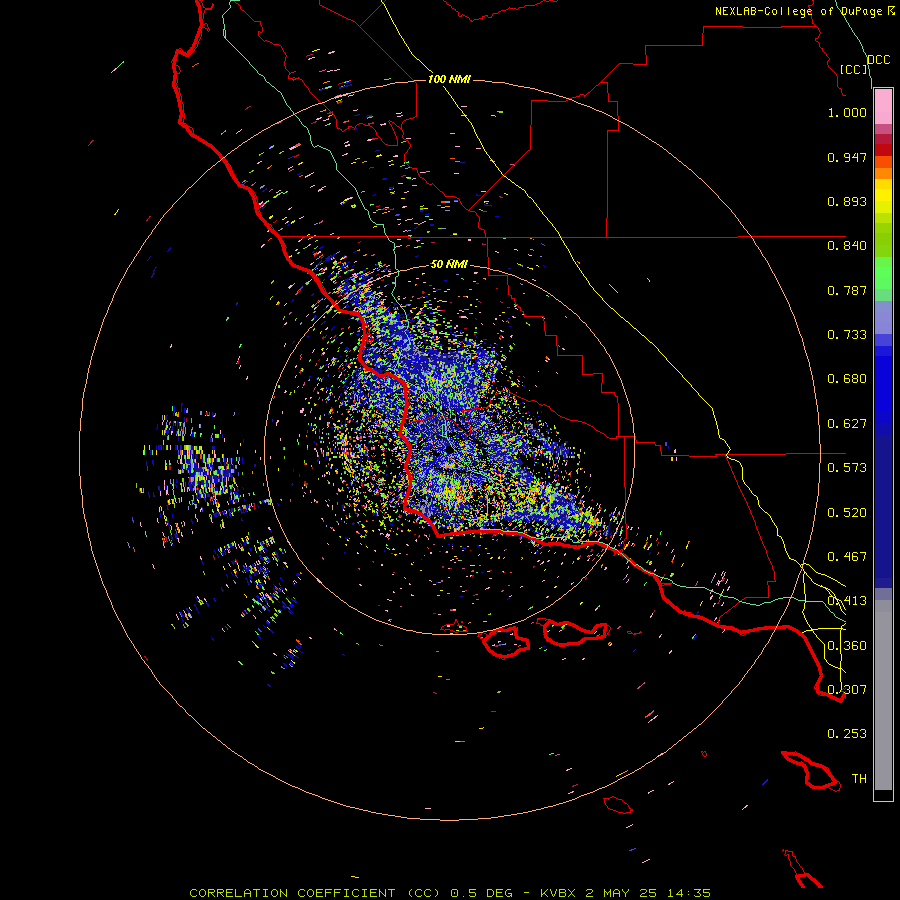Click the 0.573 scale value
900x900 pixels.
tap(847, 468)
